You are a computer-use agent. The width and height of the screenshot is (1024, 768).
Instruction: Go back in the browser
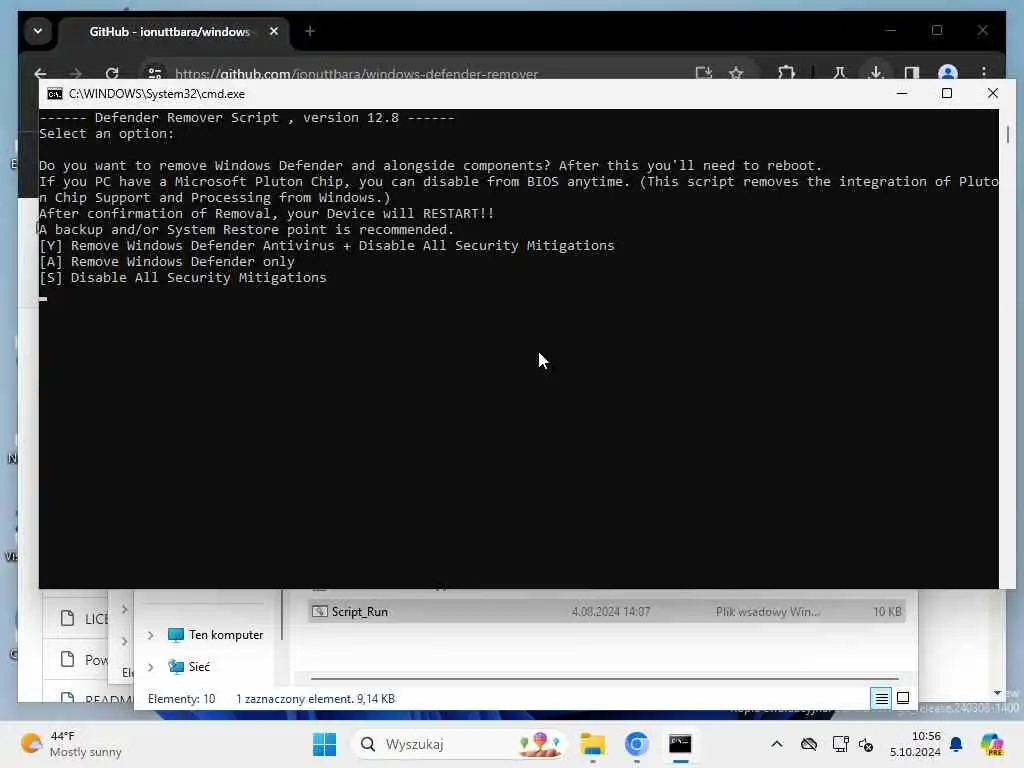[40, 73]
